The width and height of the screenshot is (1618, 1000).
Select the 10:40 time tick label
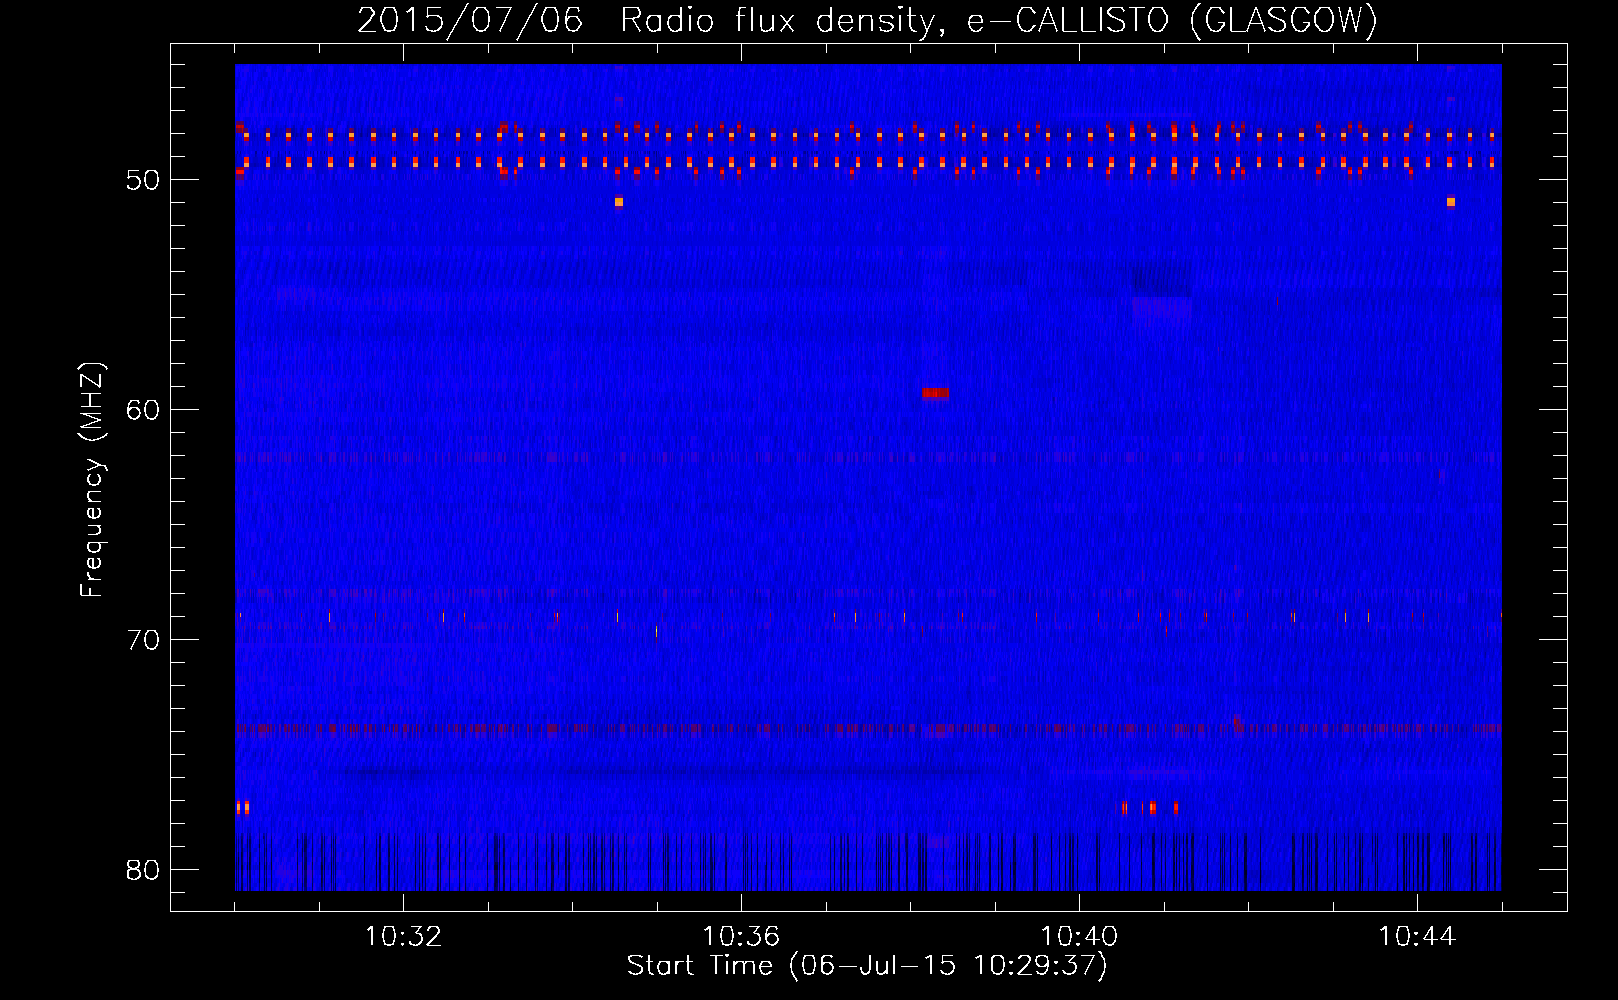[x=1079, y=937]
